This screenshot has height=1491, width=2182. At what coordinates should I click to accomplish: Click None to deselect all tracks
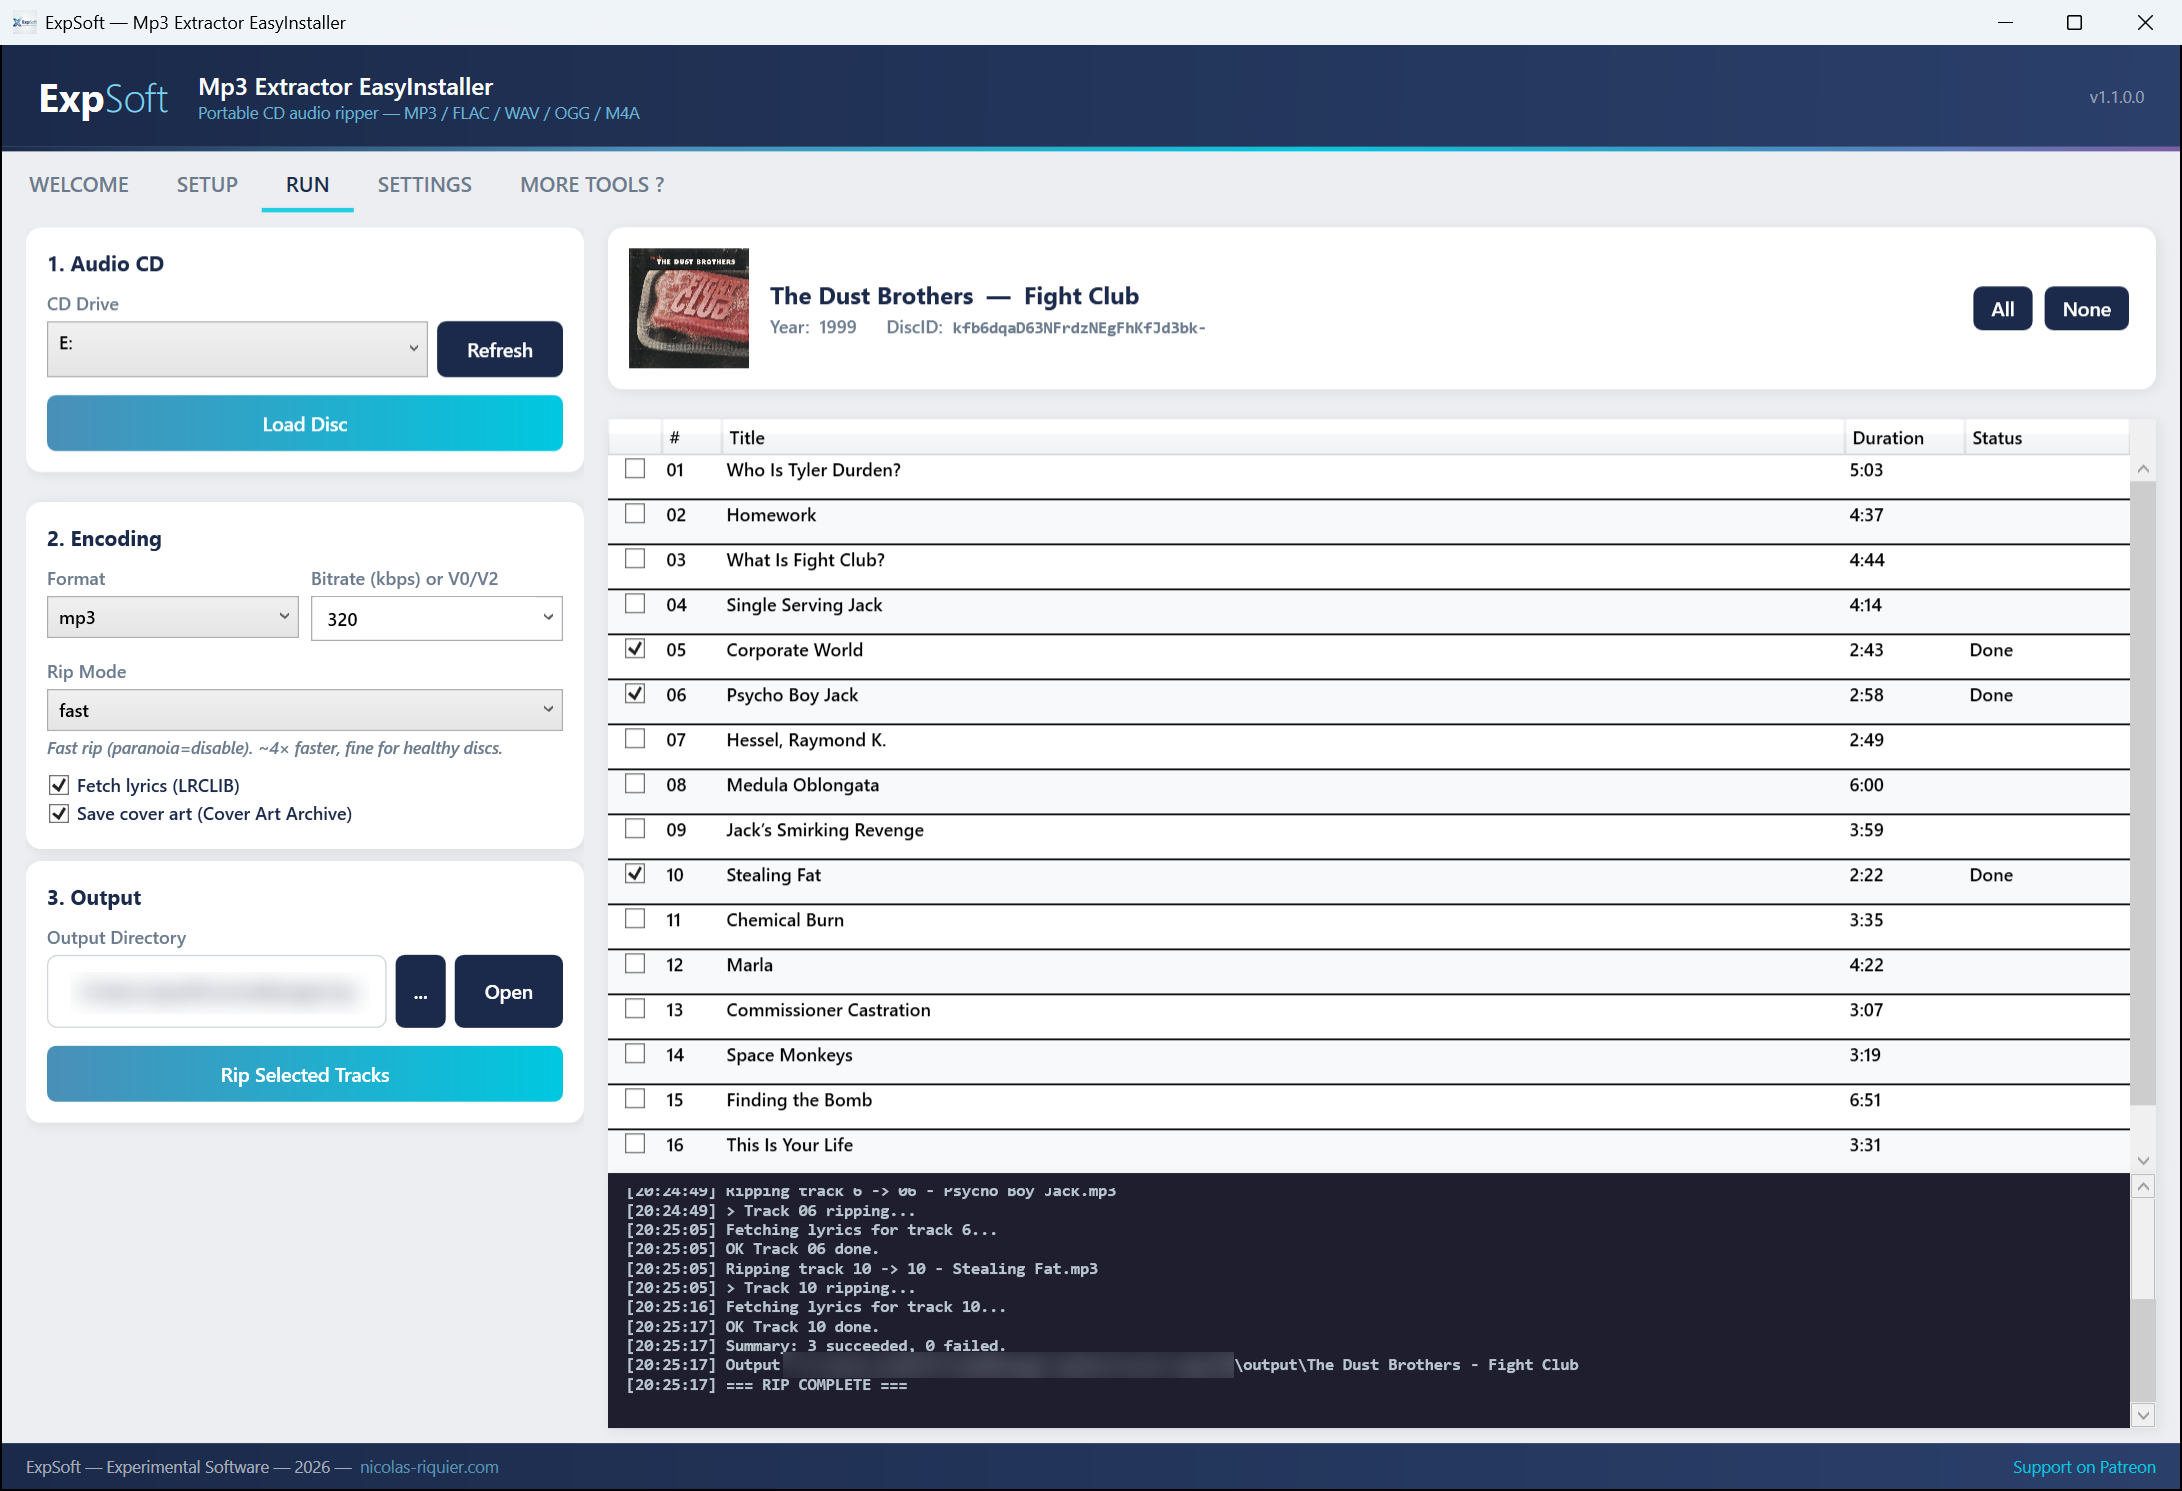pos(2086,308)
